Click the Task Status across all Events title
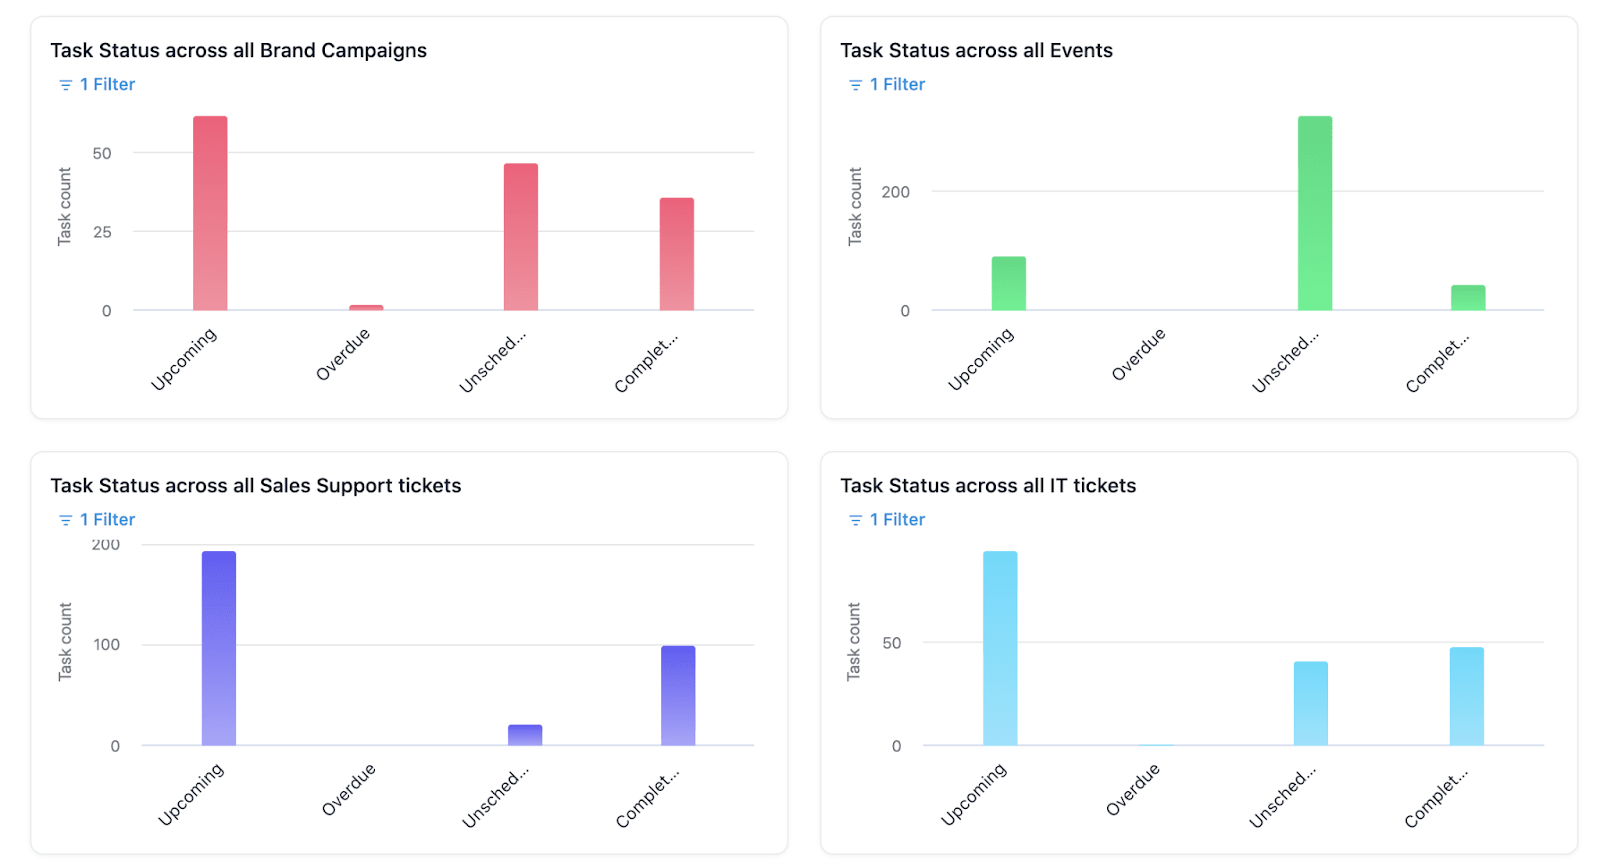The height and width of the screenshot is (866, 1600). pos(977,50)
